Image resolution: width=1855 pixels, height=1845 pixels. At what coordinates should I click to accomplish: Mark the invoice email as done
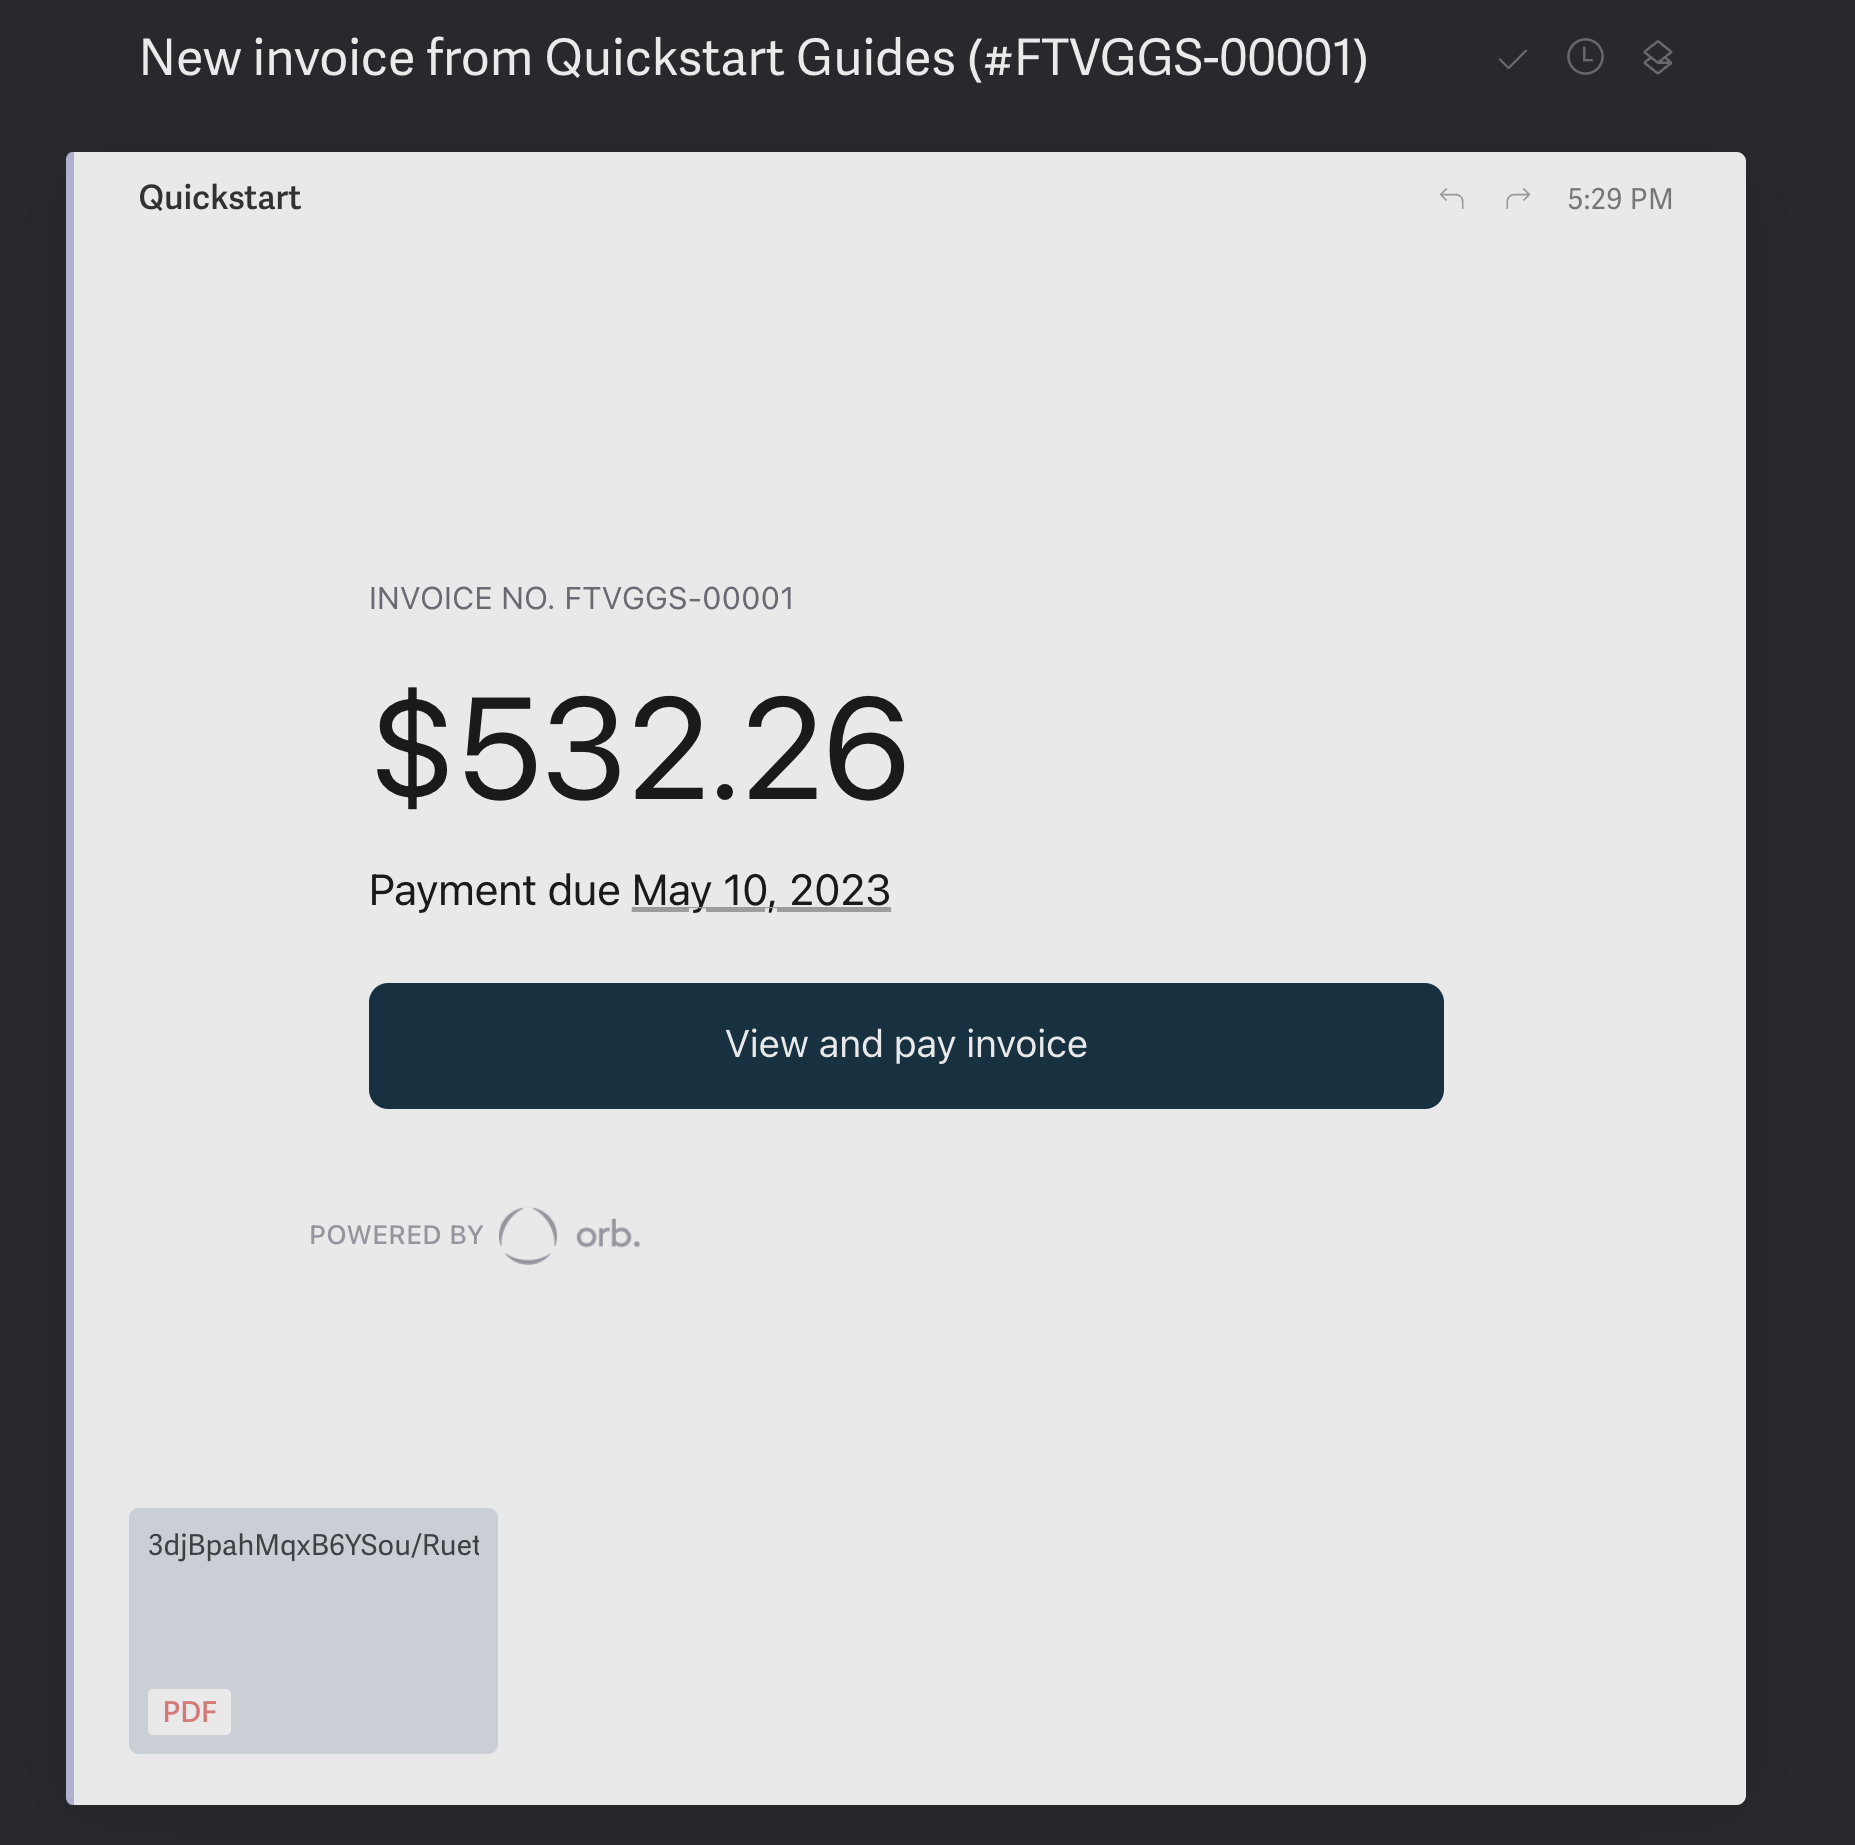1512,60
